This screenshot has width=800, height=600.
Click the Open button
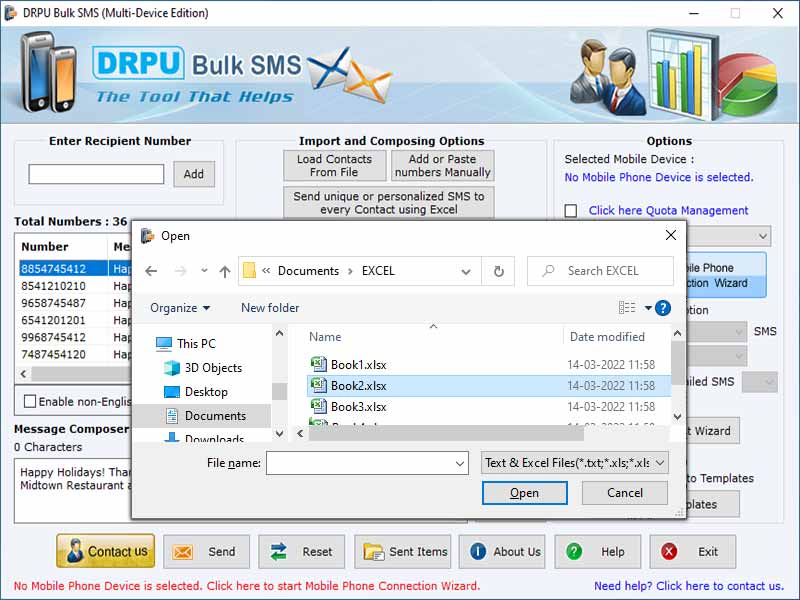[x=524, y=492]
